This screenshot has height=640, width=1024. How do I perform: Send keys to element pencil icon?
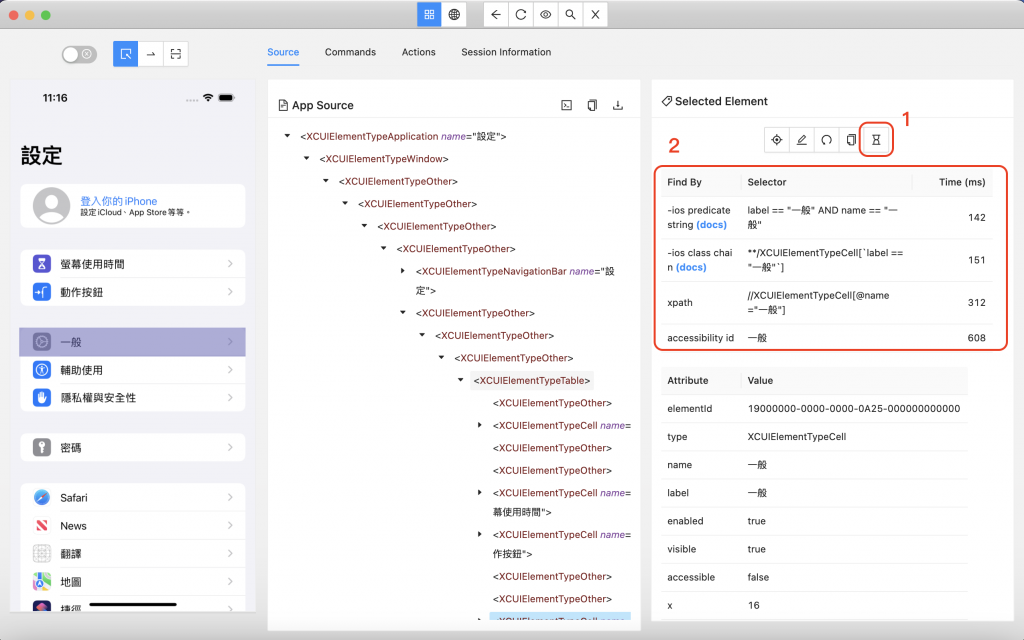801,140
